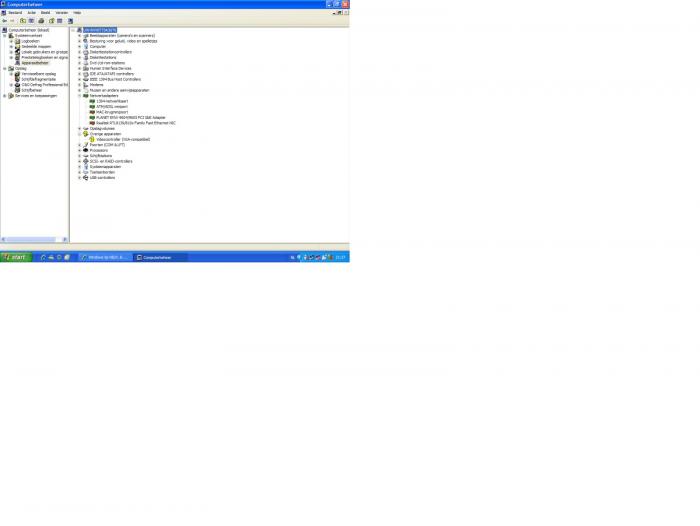Click Poorten (COM & LPT) icon

click(86, 145)
